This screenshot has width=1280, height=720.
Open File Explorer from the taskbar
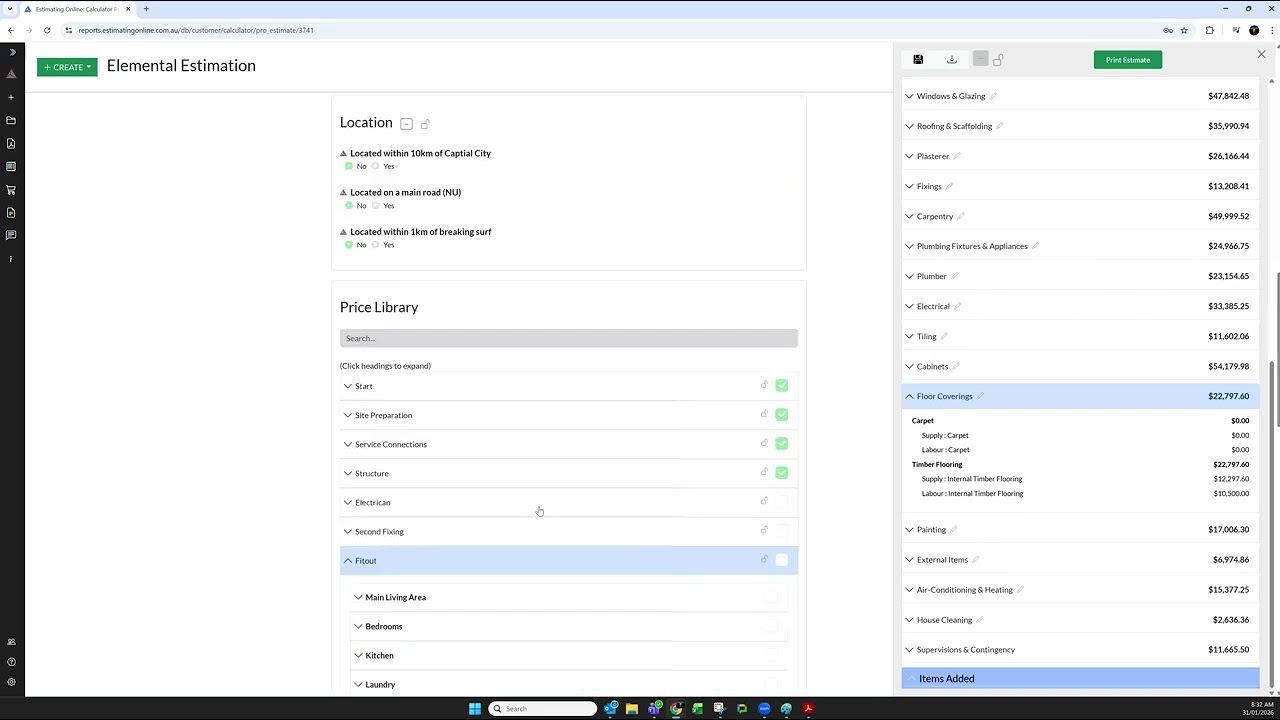tap(632, 709)
